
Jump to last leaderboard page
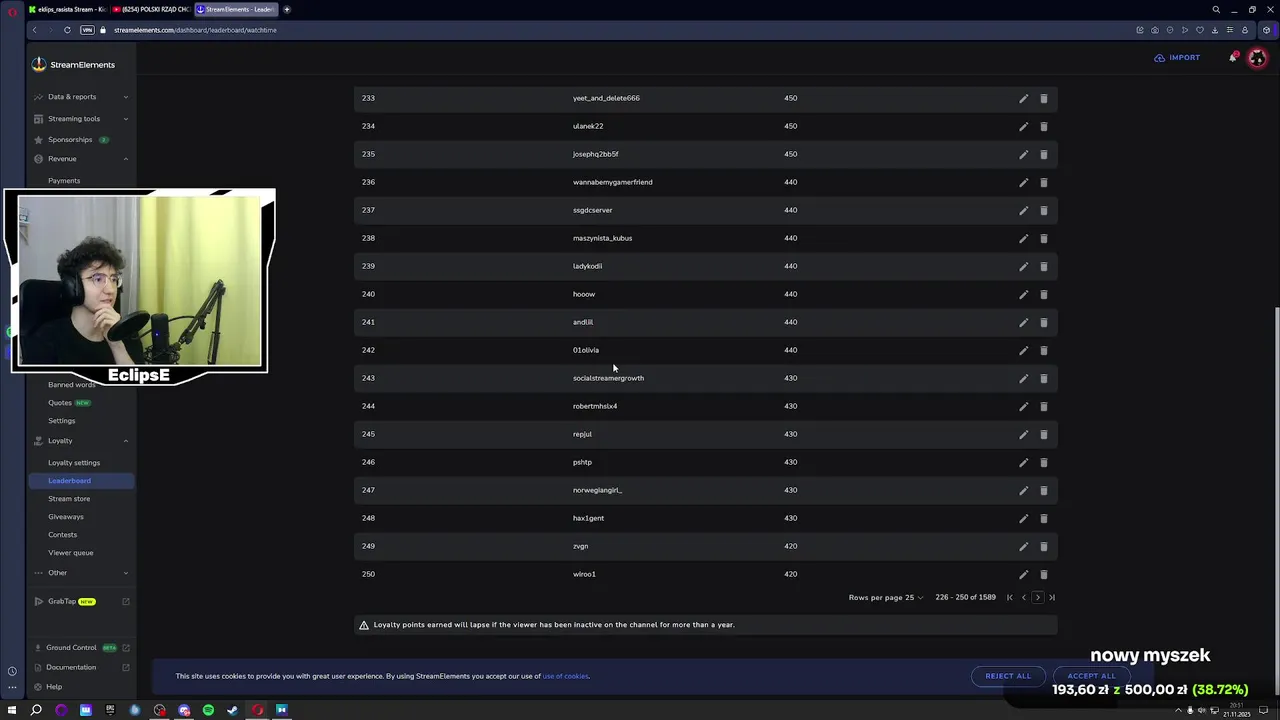coord(1051,597)
